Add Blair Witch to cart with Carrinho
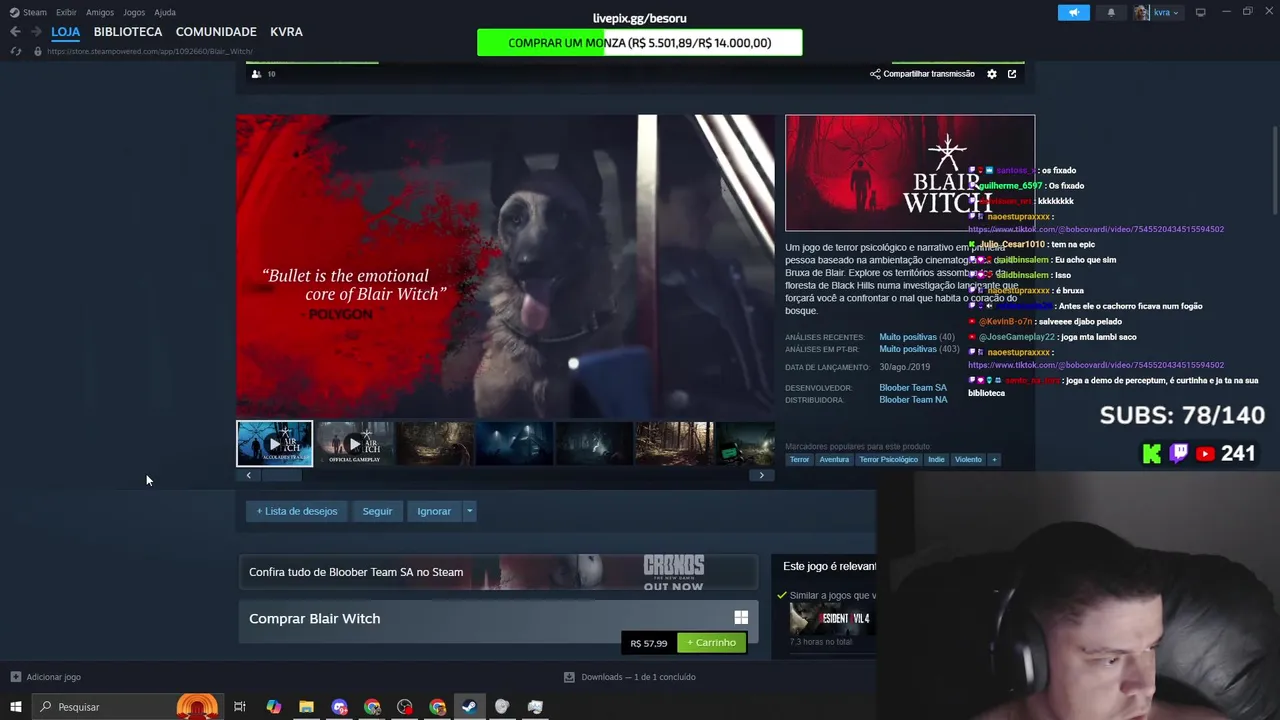1280x720 pixels. [x=711, y=643]
